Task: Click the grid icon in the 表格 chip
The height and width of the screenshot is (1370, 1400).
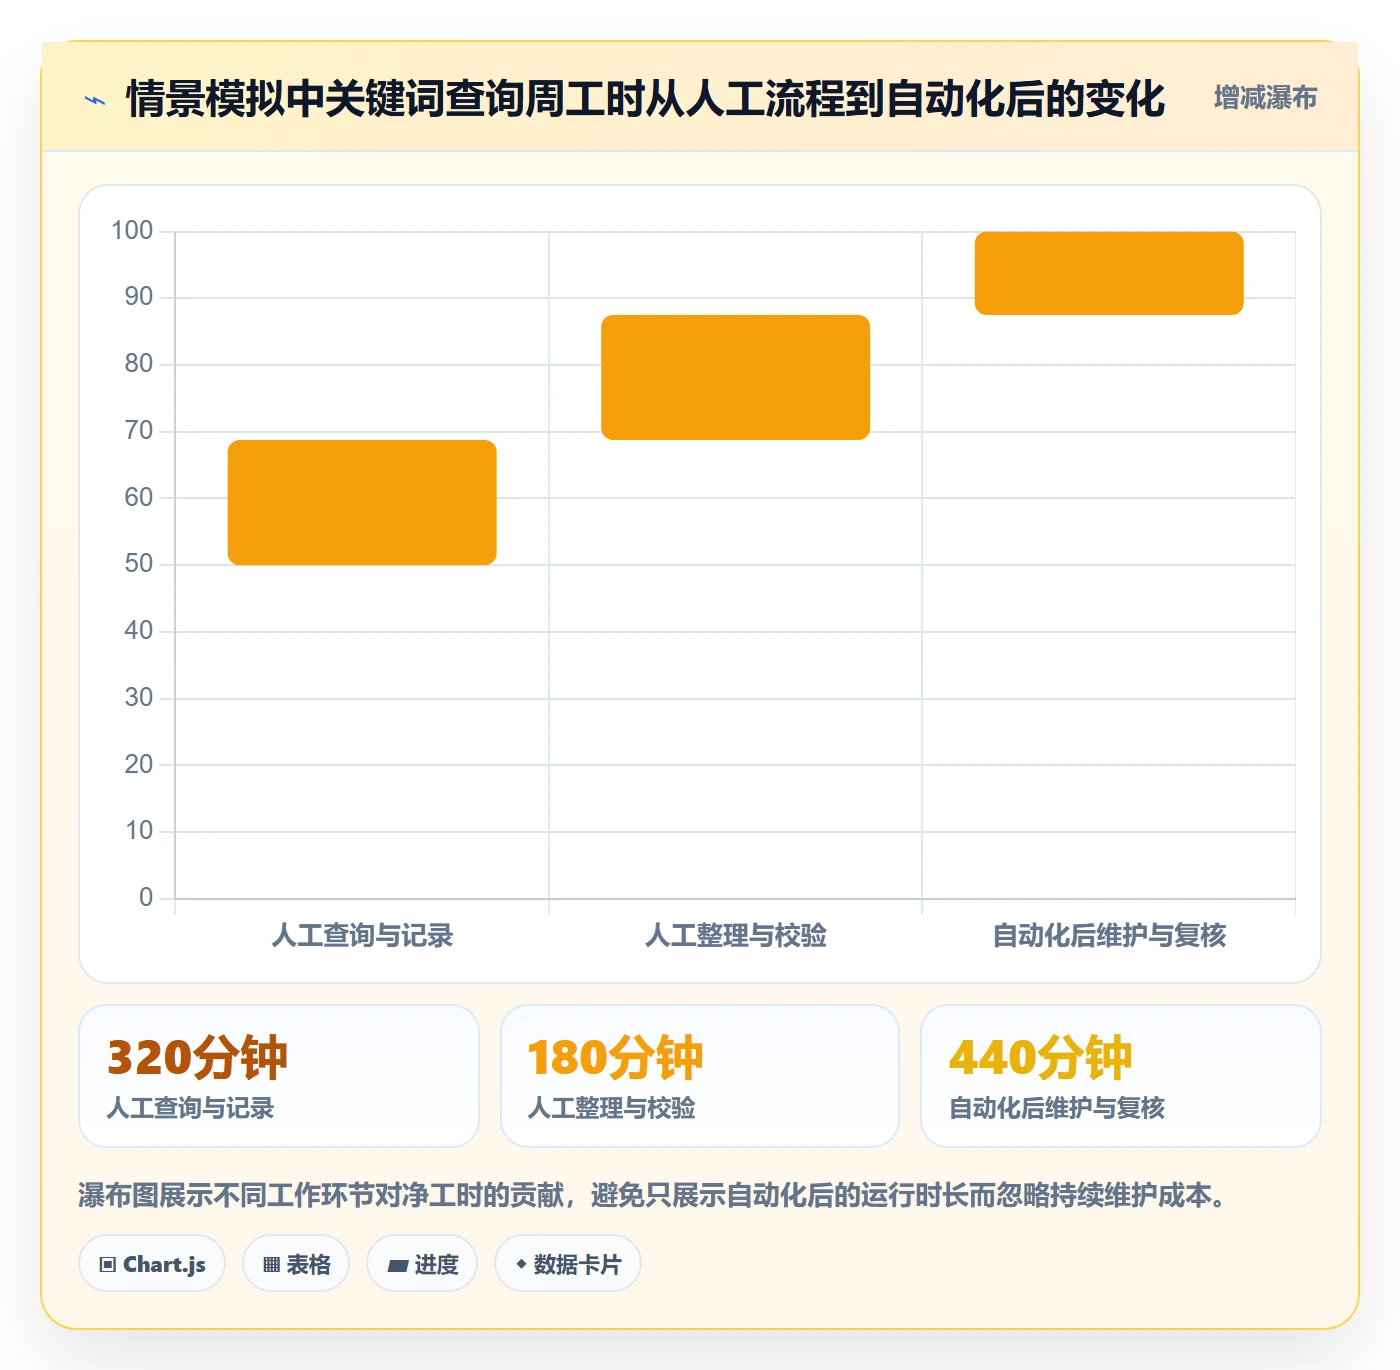Action: [x=271, y=1265]
